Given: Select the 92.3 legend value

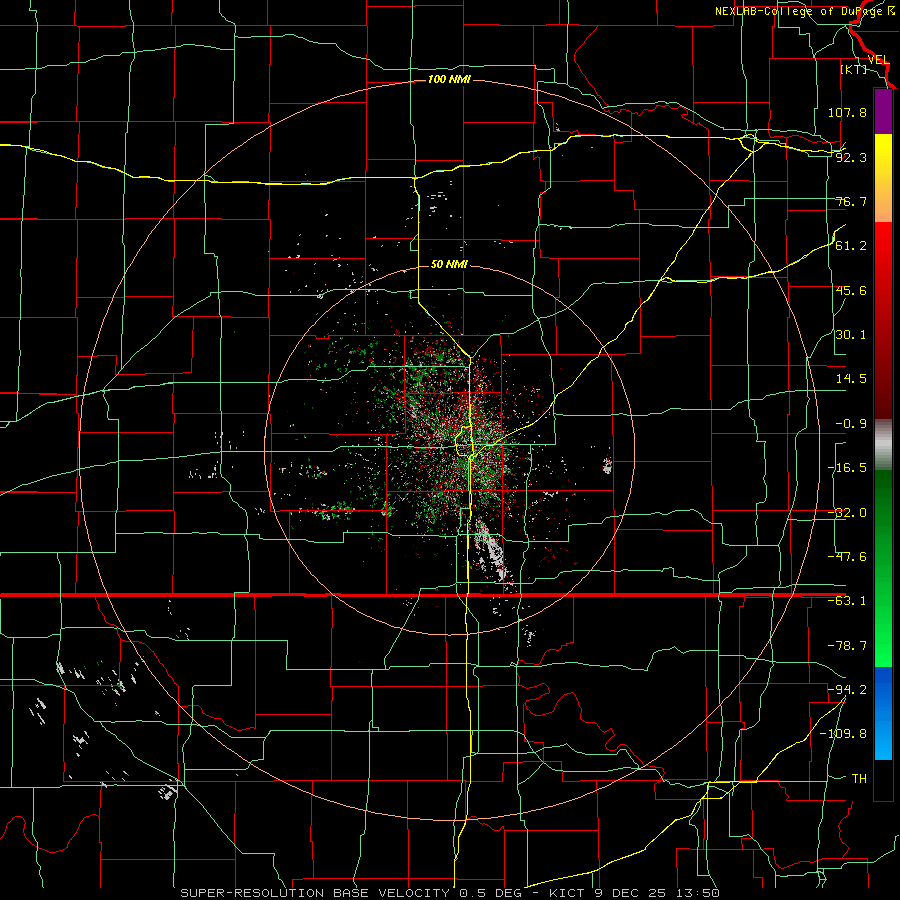Looking at the screenshot, I should click(851, 157).
